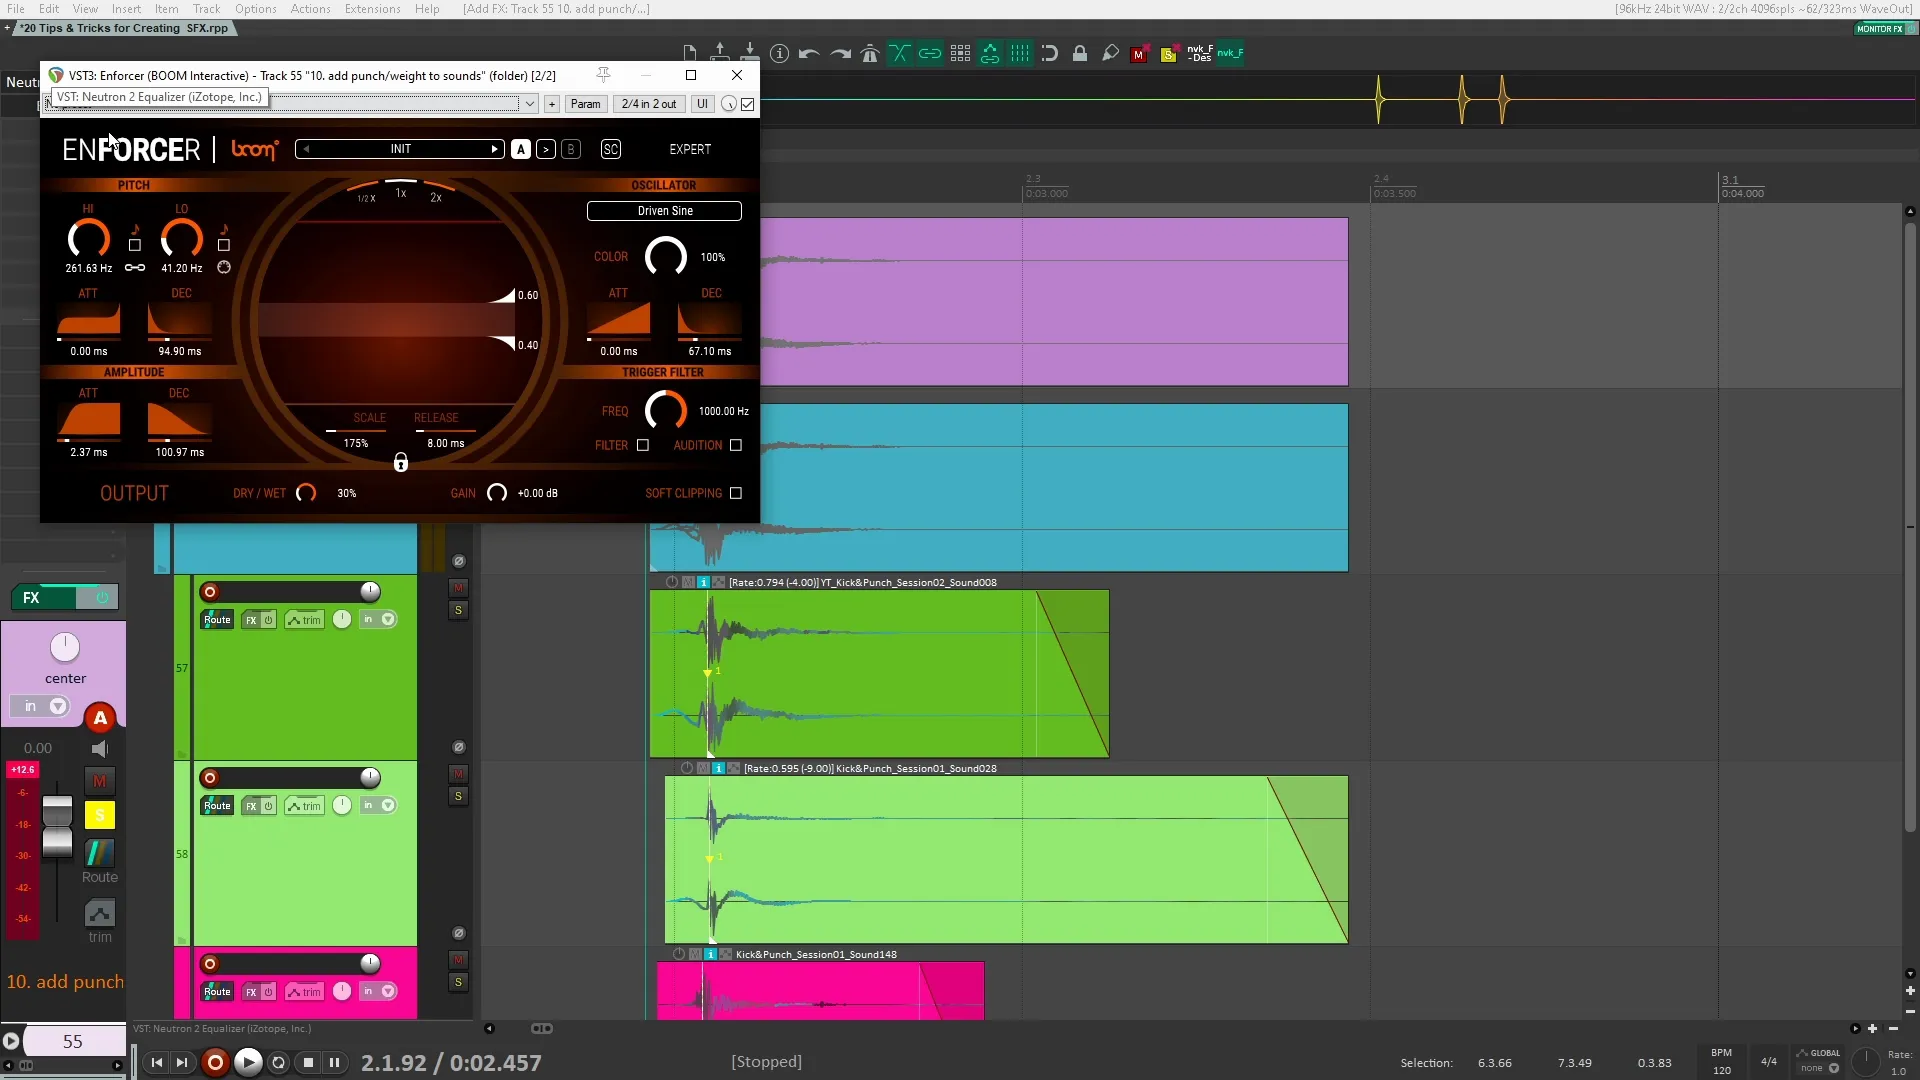The width and height of the screenshot is (1920, 1080).
Task: Click the redo arrow in toolbar
Action: pos(840,54)
